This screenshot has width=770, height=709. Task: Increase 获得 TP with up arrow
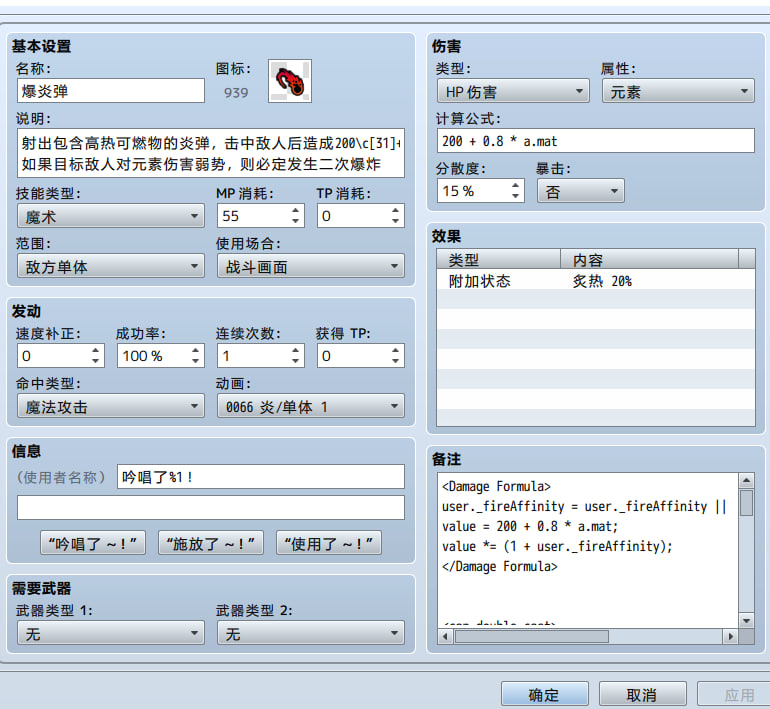coord(396,350)
